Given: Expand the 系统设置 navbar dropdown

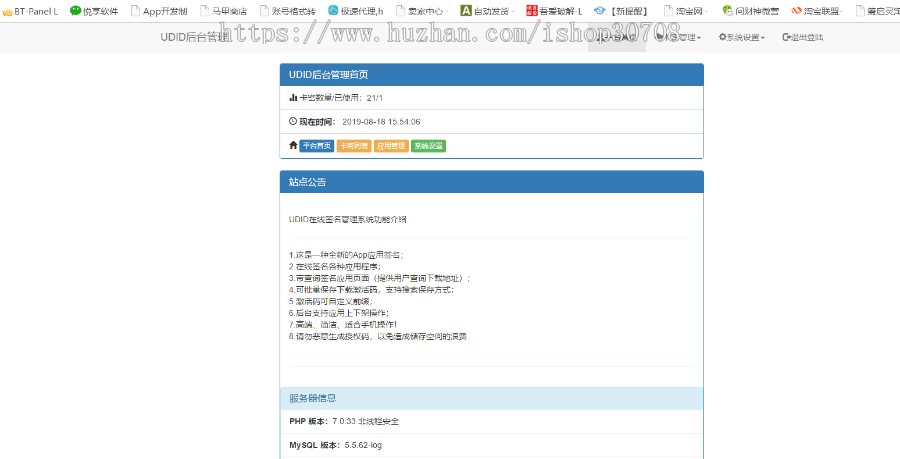Looking at the screenshot, I should click(x=742, y=37).
